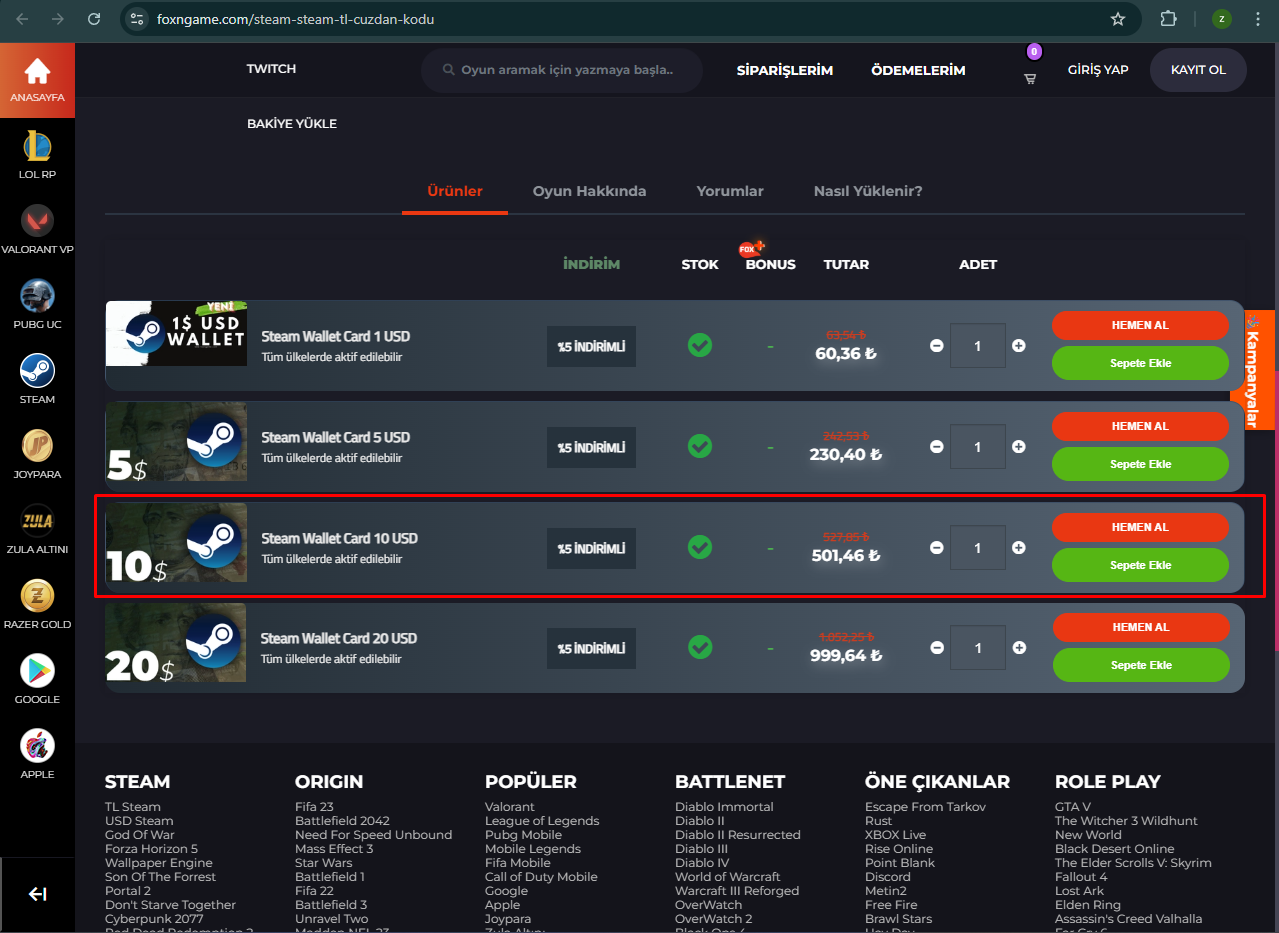Screen dimensions: 1279x933
Task: Open TL Steam footer link
Action: tap(133, 807)
